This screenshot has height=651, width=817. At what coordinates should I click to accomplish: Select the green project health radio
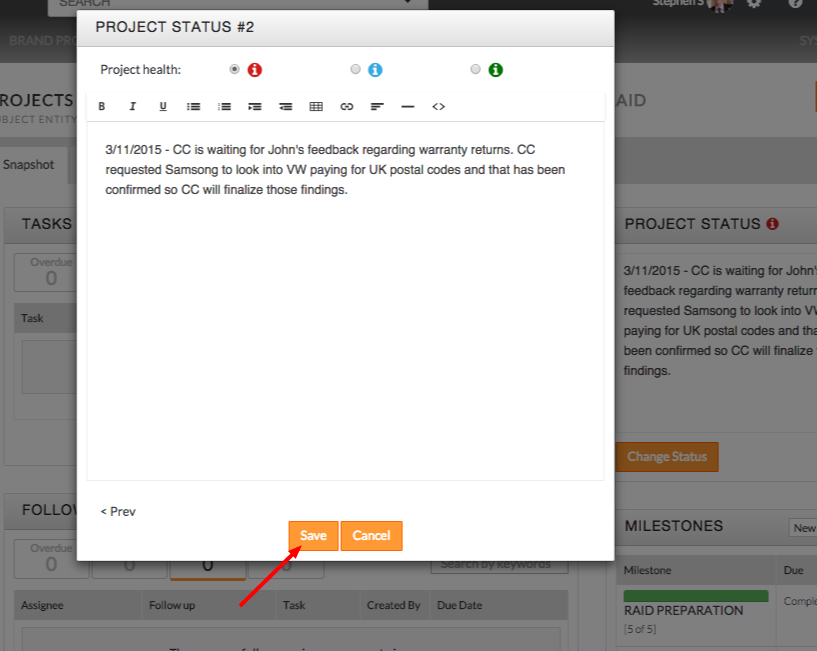click(x=475, y=70)
